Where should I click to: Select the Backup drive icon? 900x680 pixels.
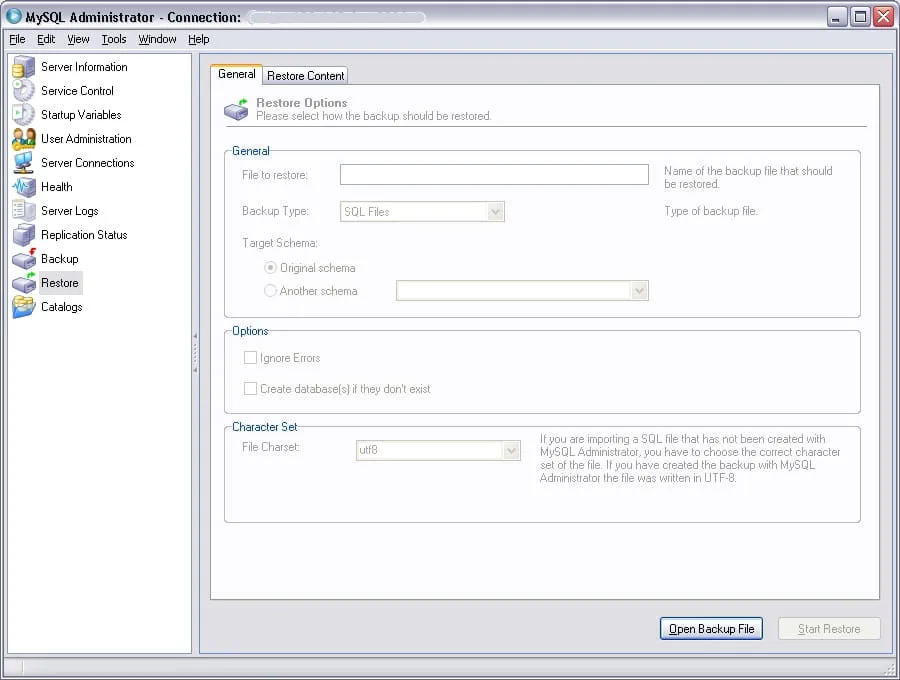23,259
